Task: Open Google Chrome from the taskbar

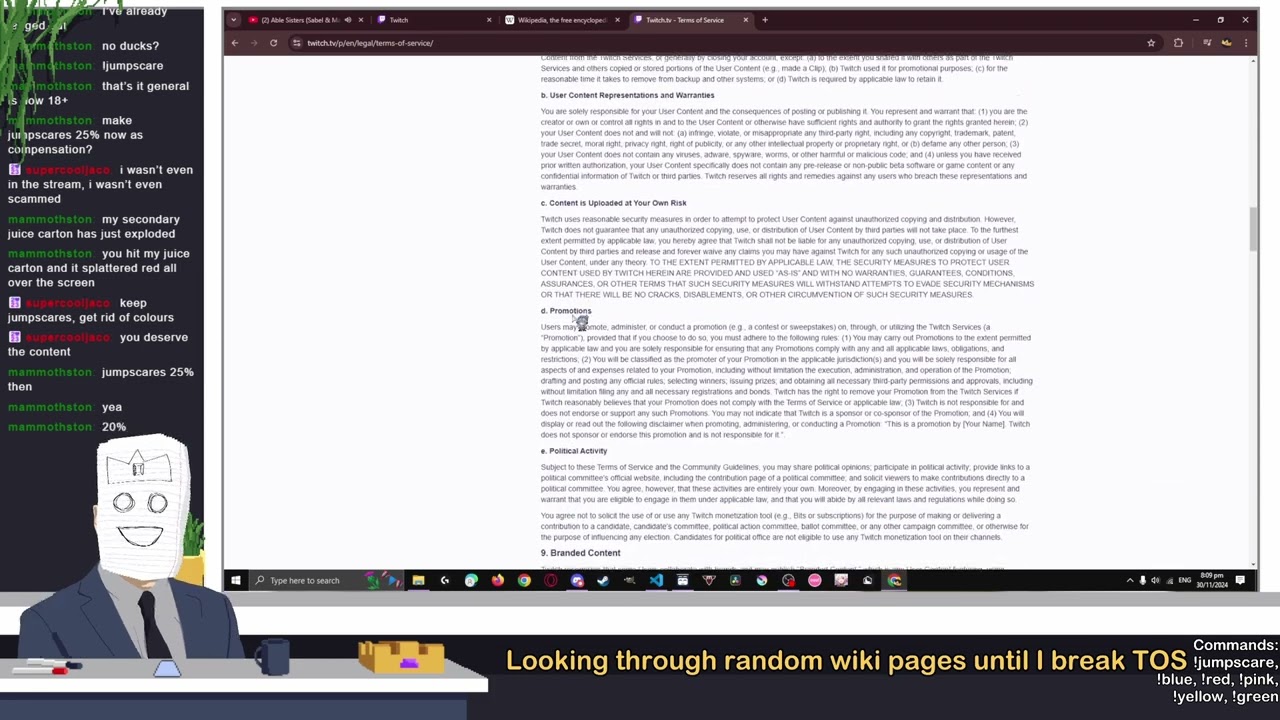Action: 524,580
